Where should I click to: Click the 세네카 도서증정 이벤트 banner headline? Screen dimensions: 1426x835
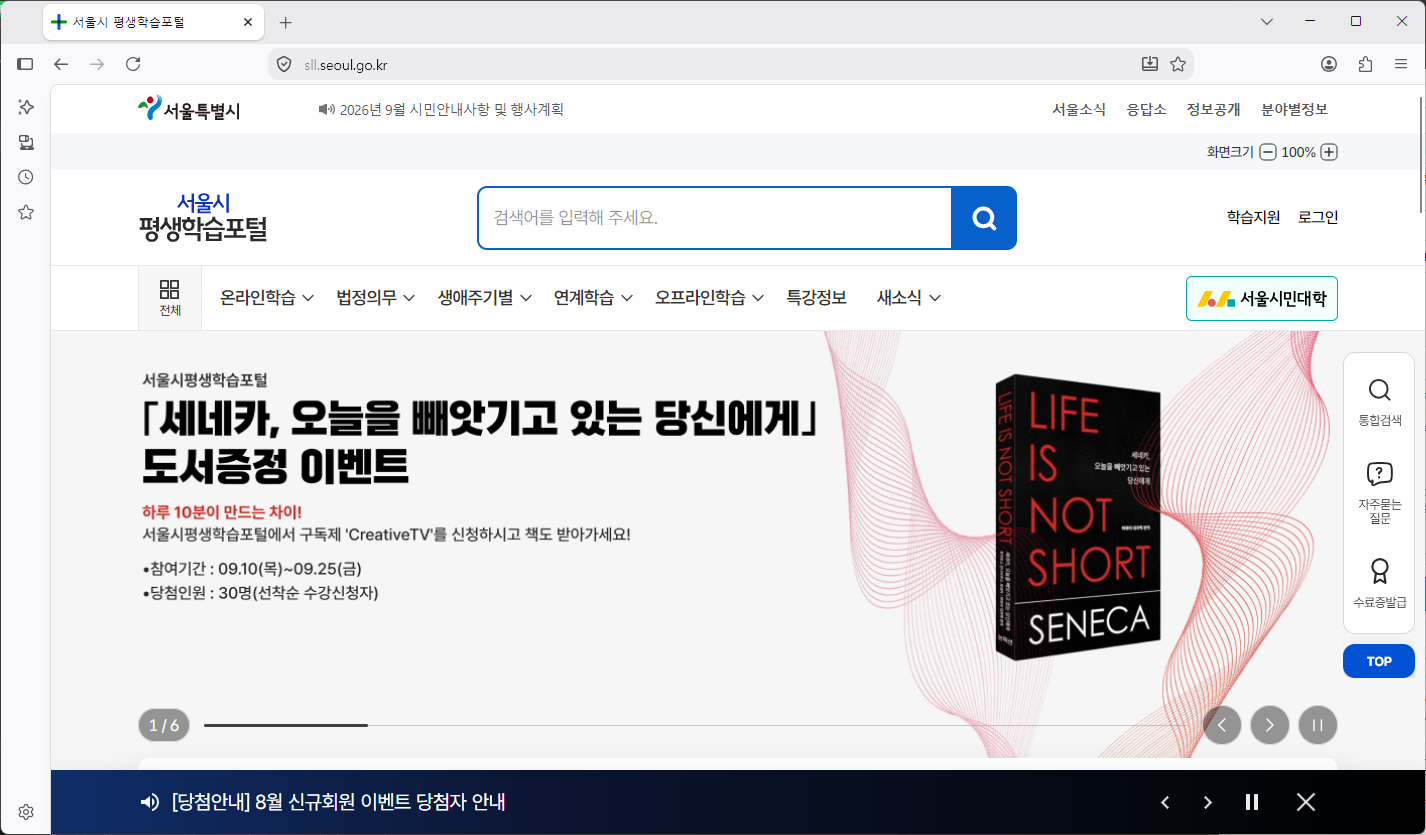(x=479, y=444)
